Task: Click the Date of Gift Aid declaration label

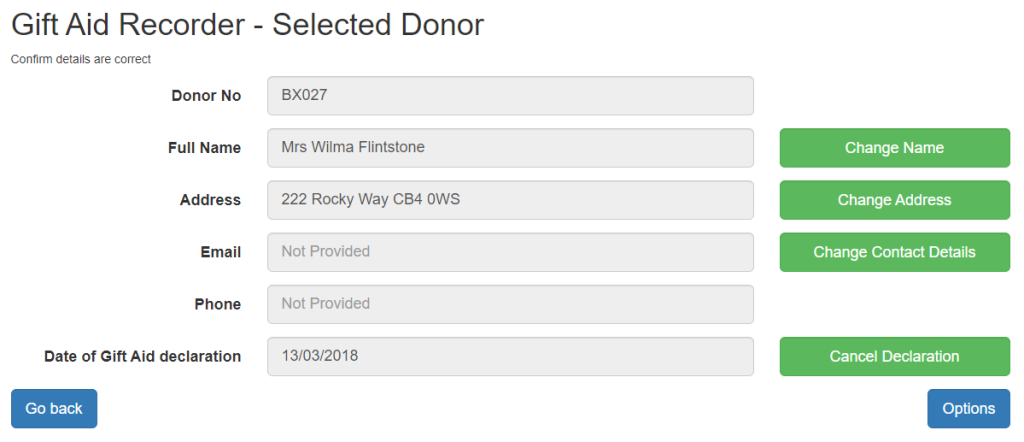Action: pos(142,357)
